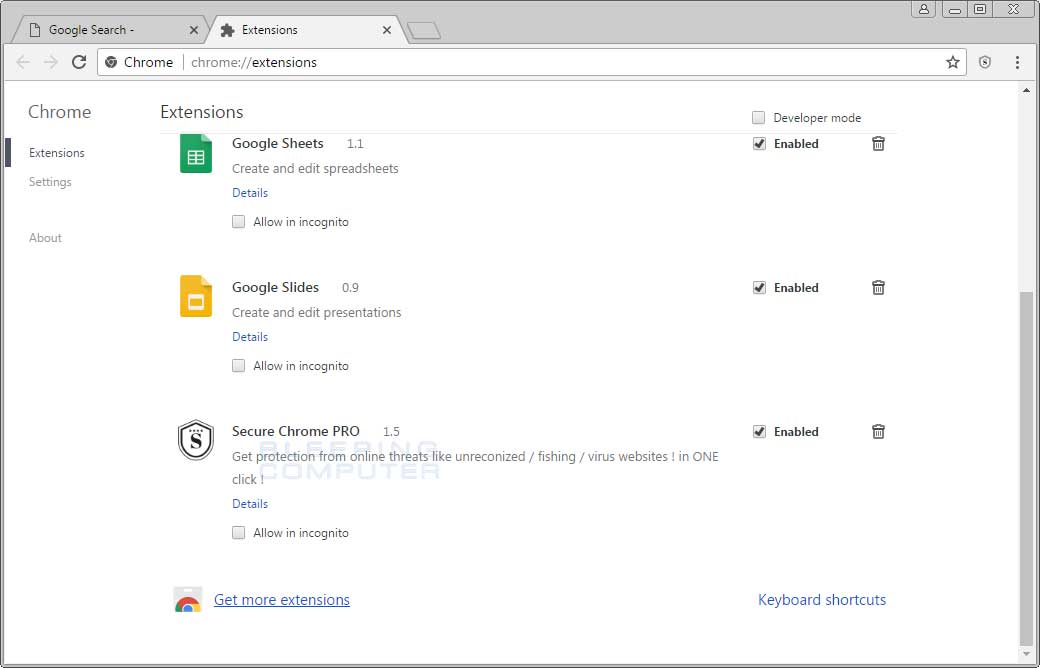Click the Extensions page heading
This screenshot has width=1040, height=668.
tap(202, 111)
